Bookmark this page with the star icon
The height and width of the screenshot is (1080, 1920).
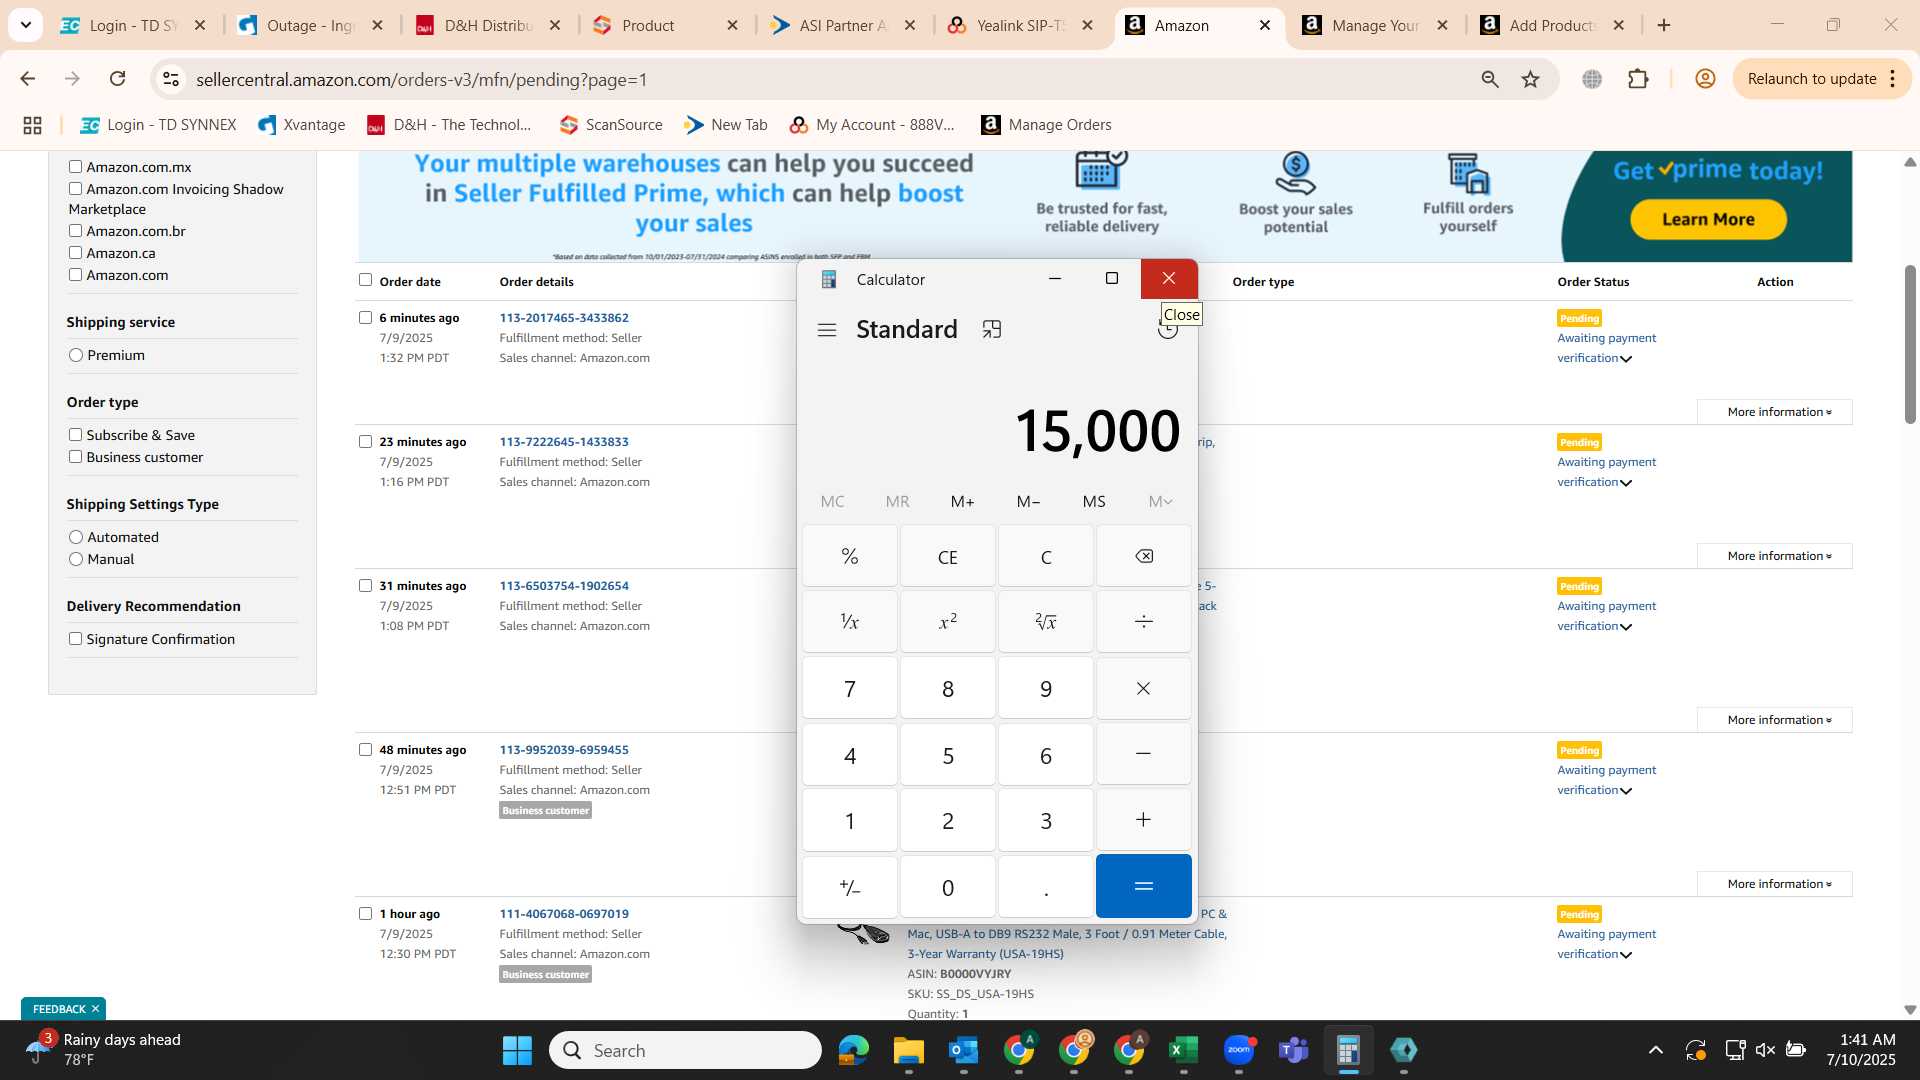(1530, 79)
